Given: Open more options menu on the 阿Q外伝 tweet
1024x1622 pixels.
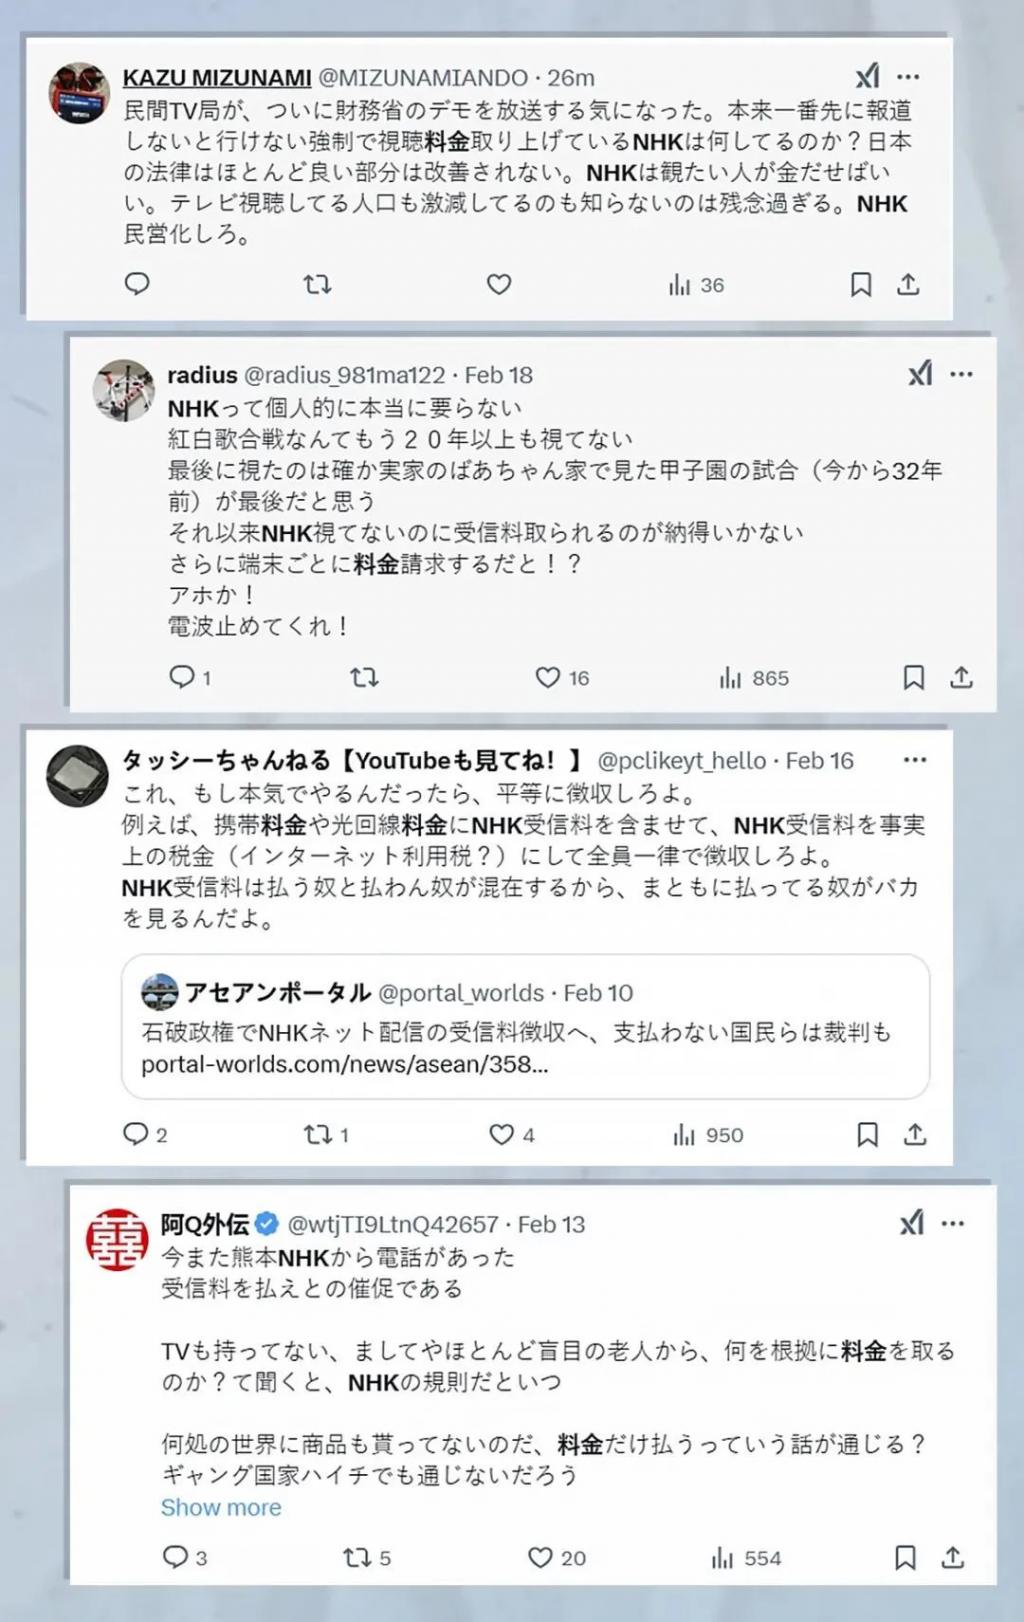Looking at the screenshot, I should [953, 1224].
